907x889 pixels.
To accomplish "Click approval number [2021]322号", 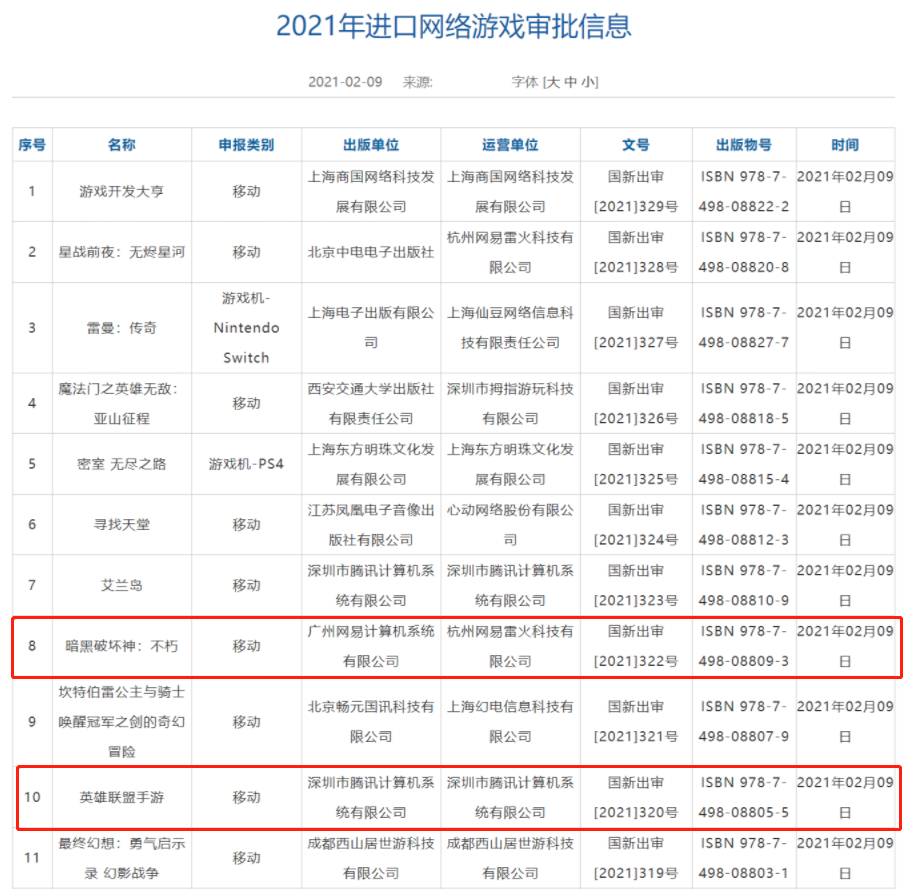I will tap(636, 661).
